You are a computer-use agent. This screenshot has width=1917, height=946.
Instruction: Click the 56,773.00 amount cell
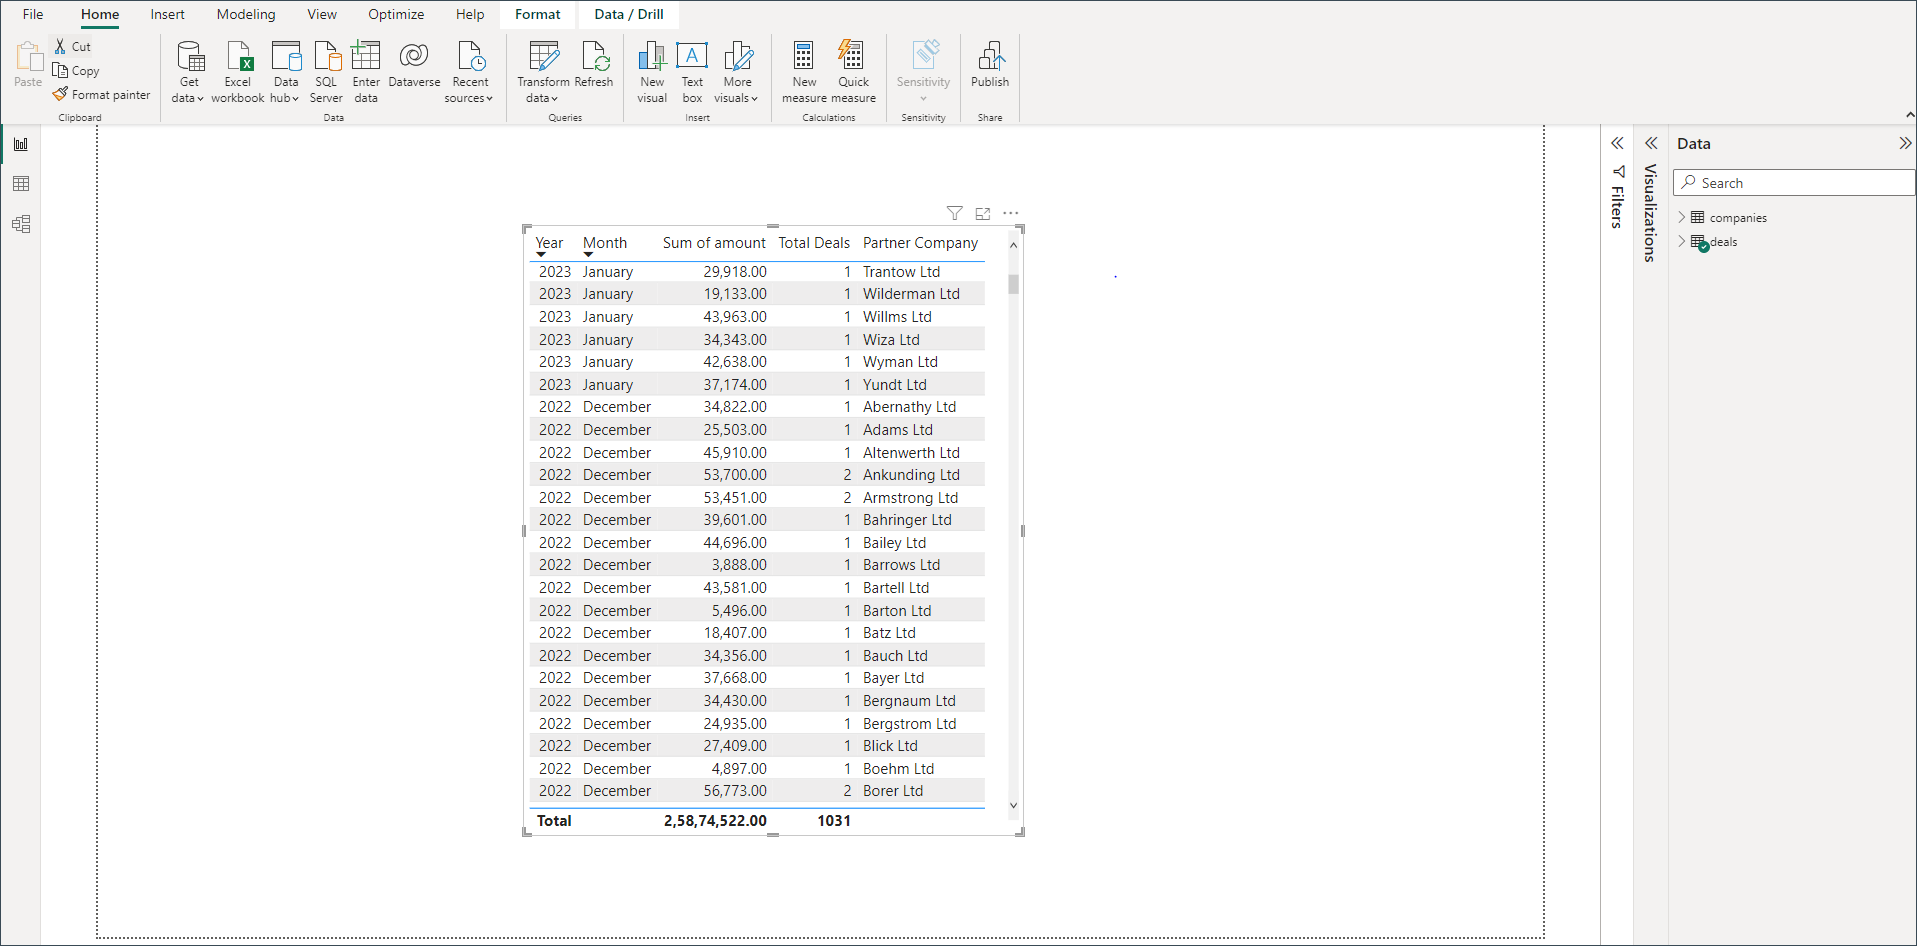(x=735, y=791)
